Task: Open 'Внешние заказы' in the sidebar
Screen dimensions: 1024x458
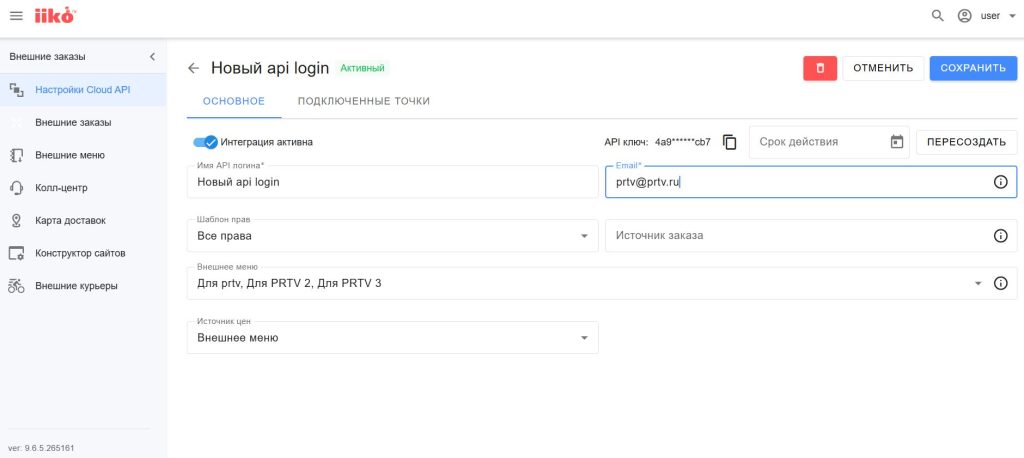Action: (x=73, y=122)
